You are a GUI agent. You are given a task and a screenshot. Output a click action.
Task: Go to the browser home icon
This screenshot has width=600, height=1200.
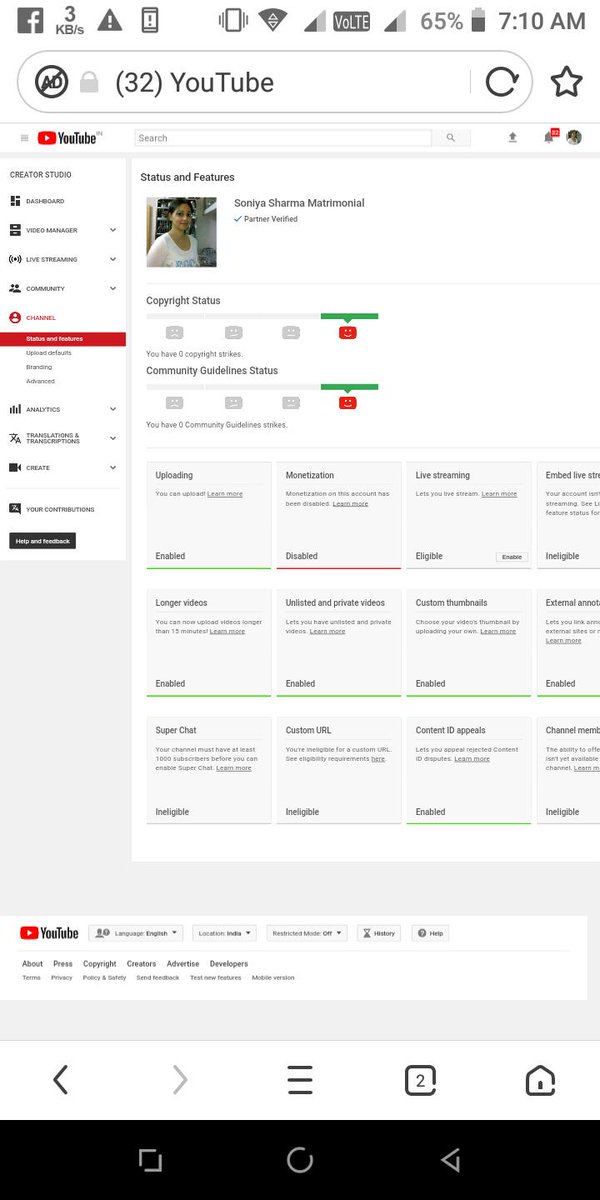tap(540, 1079)
